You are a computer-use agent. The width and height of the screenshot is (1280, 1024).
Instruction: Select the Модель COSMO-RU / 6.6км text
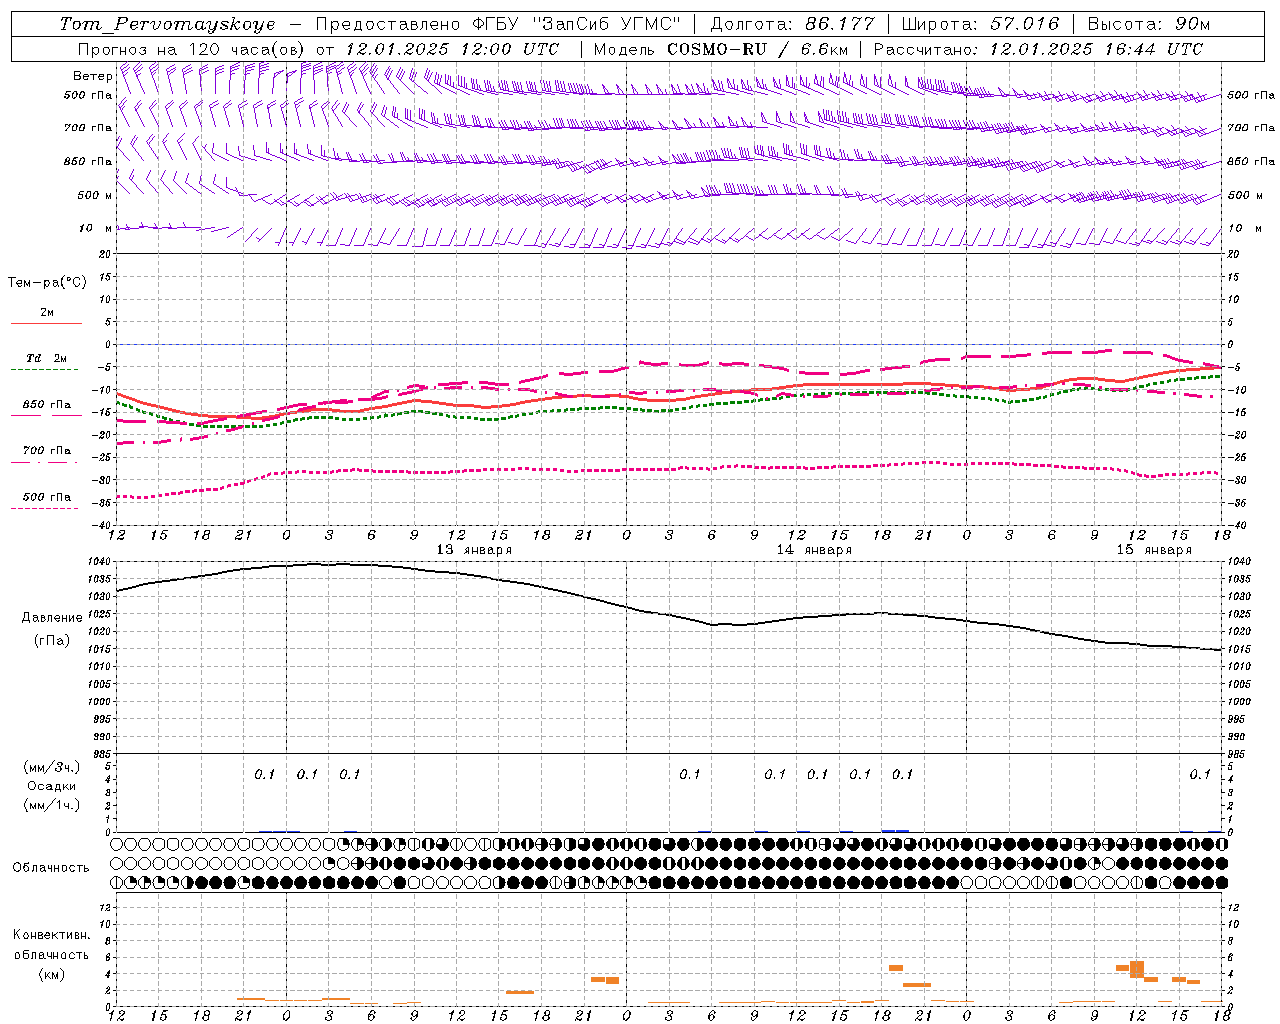coord(720,49)
